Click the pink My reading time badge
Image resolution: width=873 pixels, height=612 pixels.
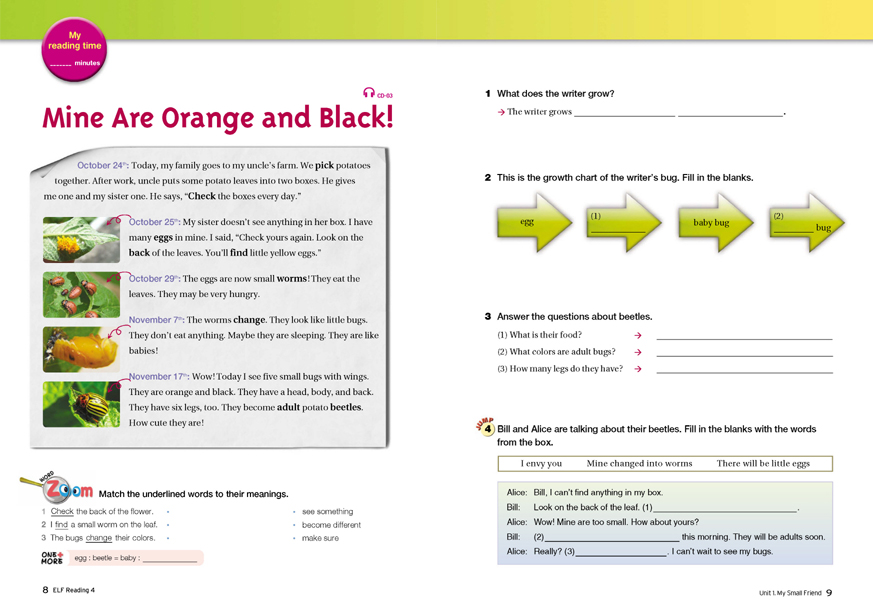point(74,48)
